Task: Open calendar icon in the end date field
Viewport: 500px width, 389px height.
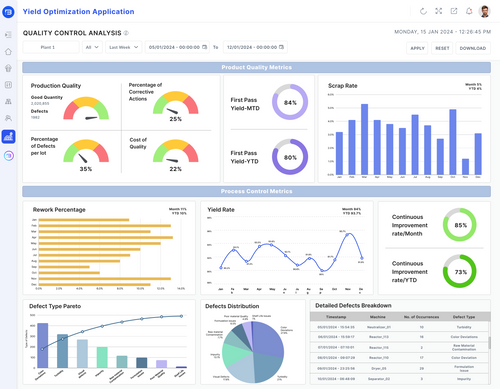Action: [x=281, y=47]
